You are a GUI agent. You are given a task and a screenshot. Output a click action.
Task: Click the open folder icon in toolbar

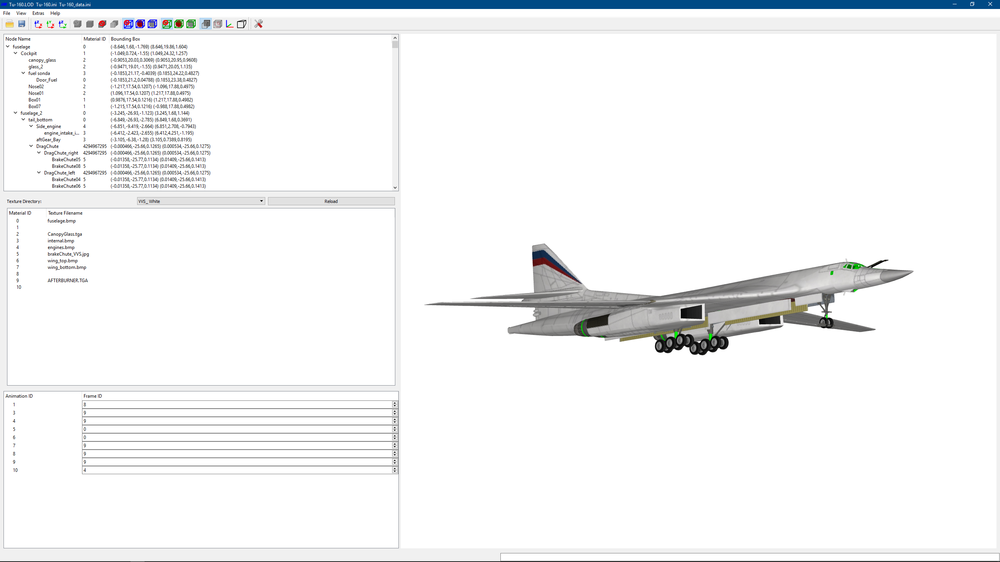(10, 24)
